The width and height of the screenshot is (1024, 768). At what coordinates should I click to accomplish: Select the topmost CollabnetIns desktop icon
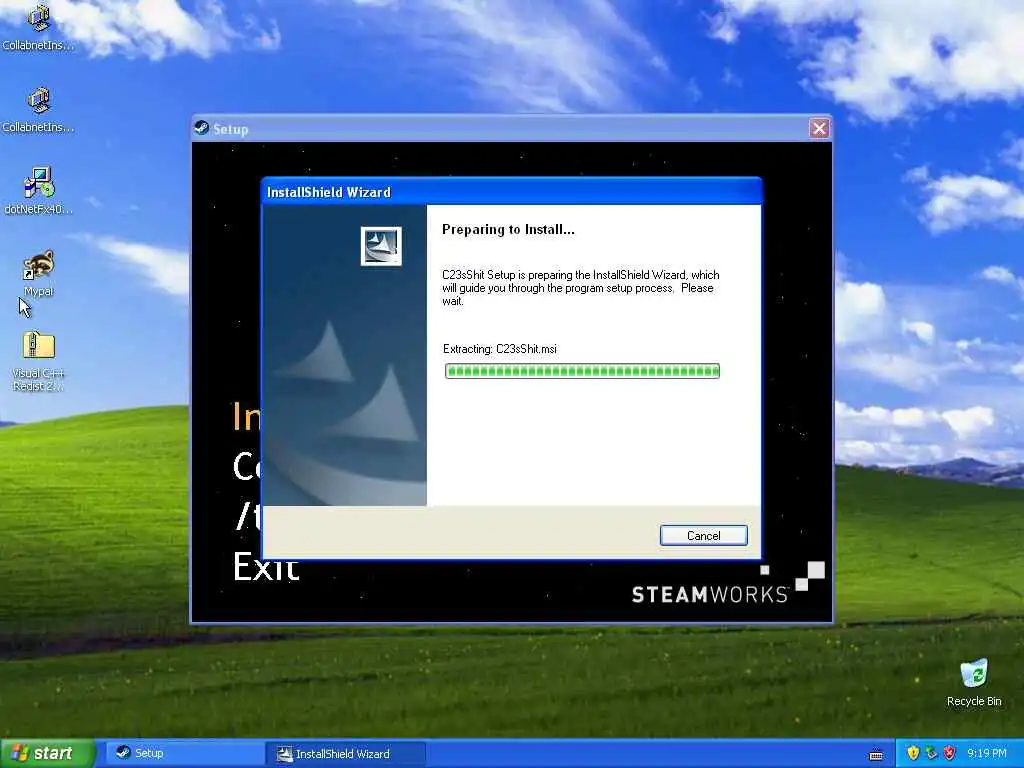click(39, 27)
